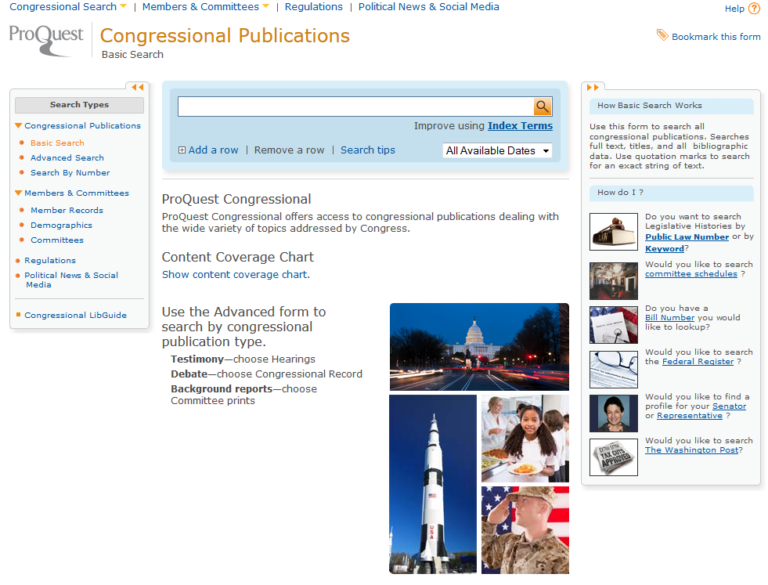Open Search tips
Image resolution: width=768 pixels, height=585 pixels.
click(x=368, y=150)
